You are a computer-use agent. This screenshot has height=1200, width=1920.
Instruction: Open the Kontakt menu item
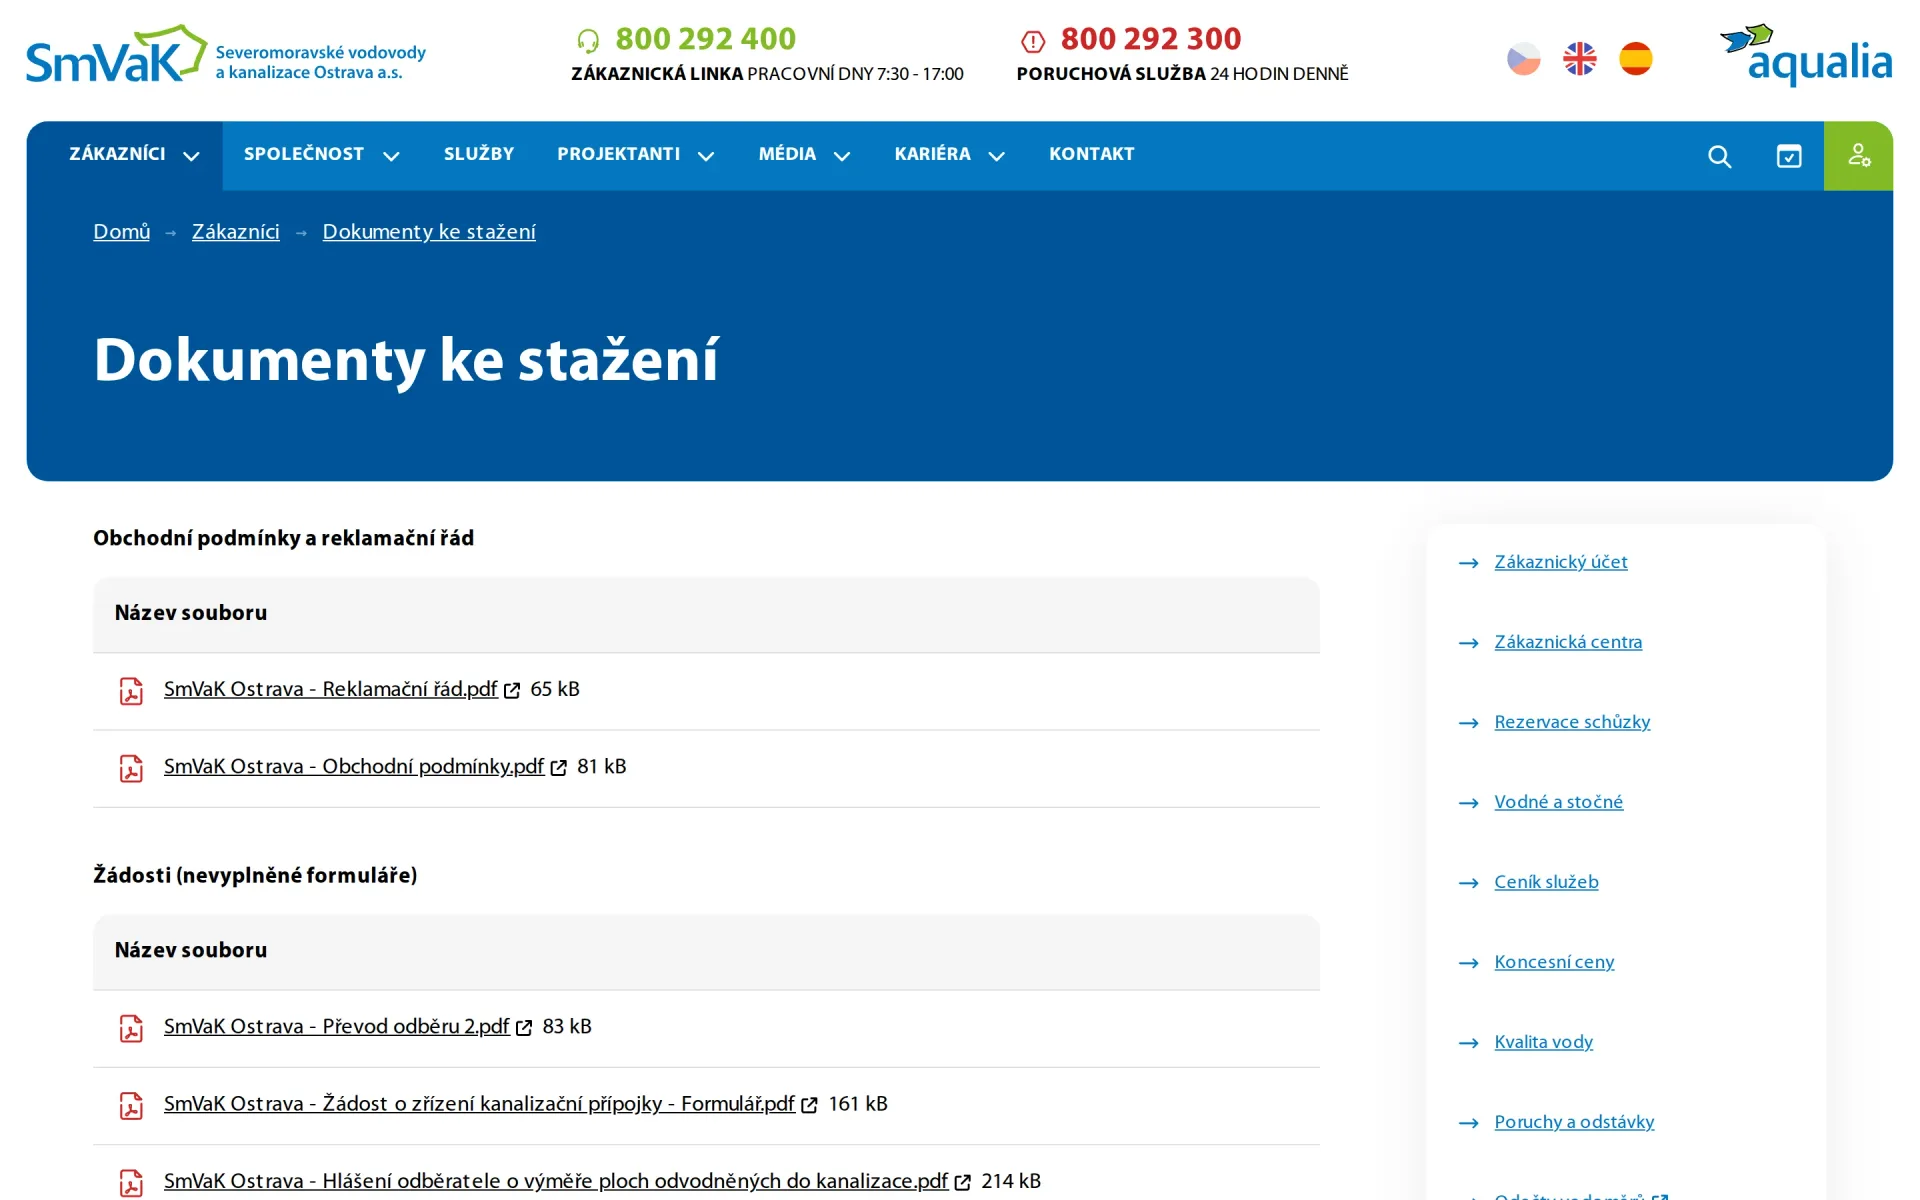(1092, 154)
